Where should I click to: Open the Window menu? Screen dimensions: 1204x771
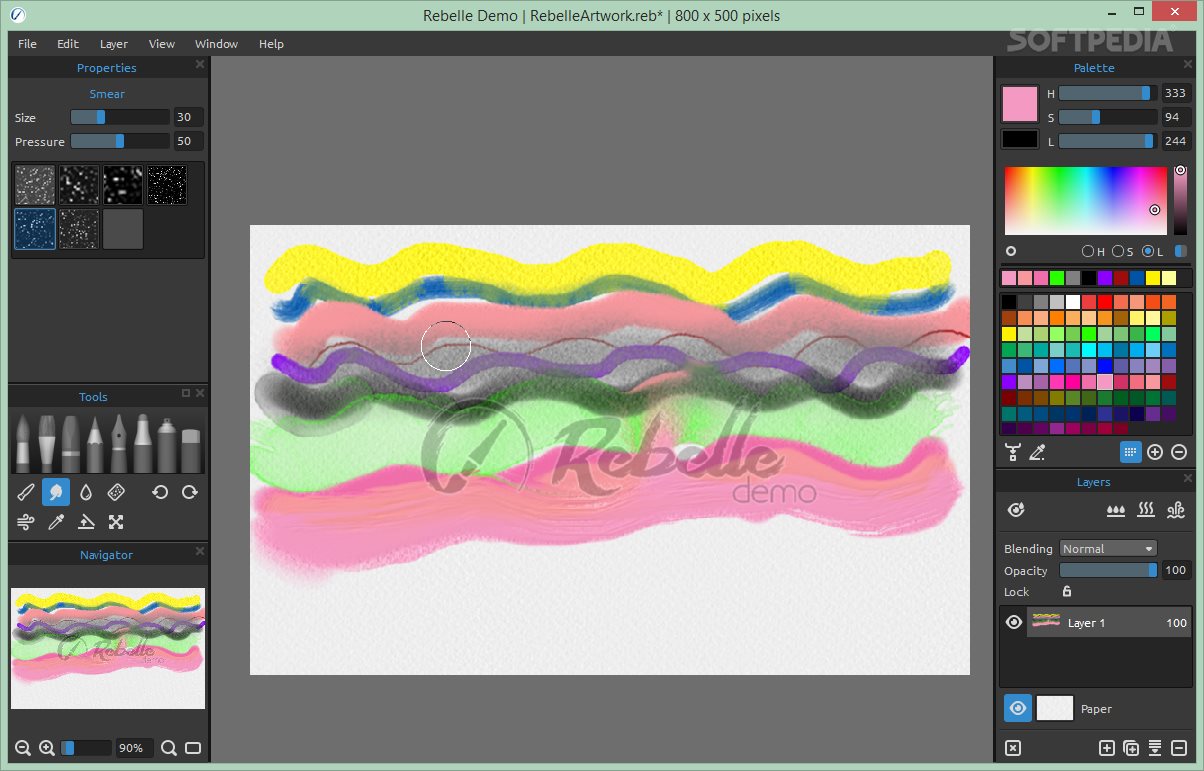(x=216, y=43)
